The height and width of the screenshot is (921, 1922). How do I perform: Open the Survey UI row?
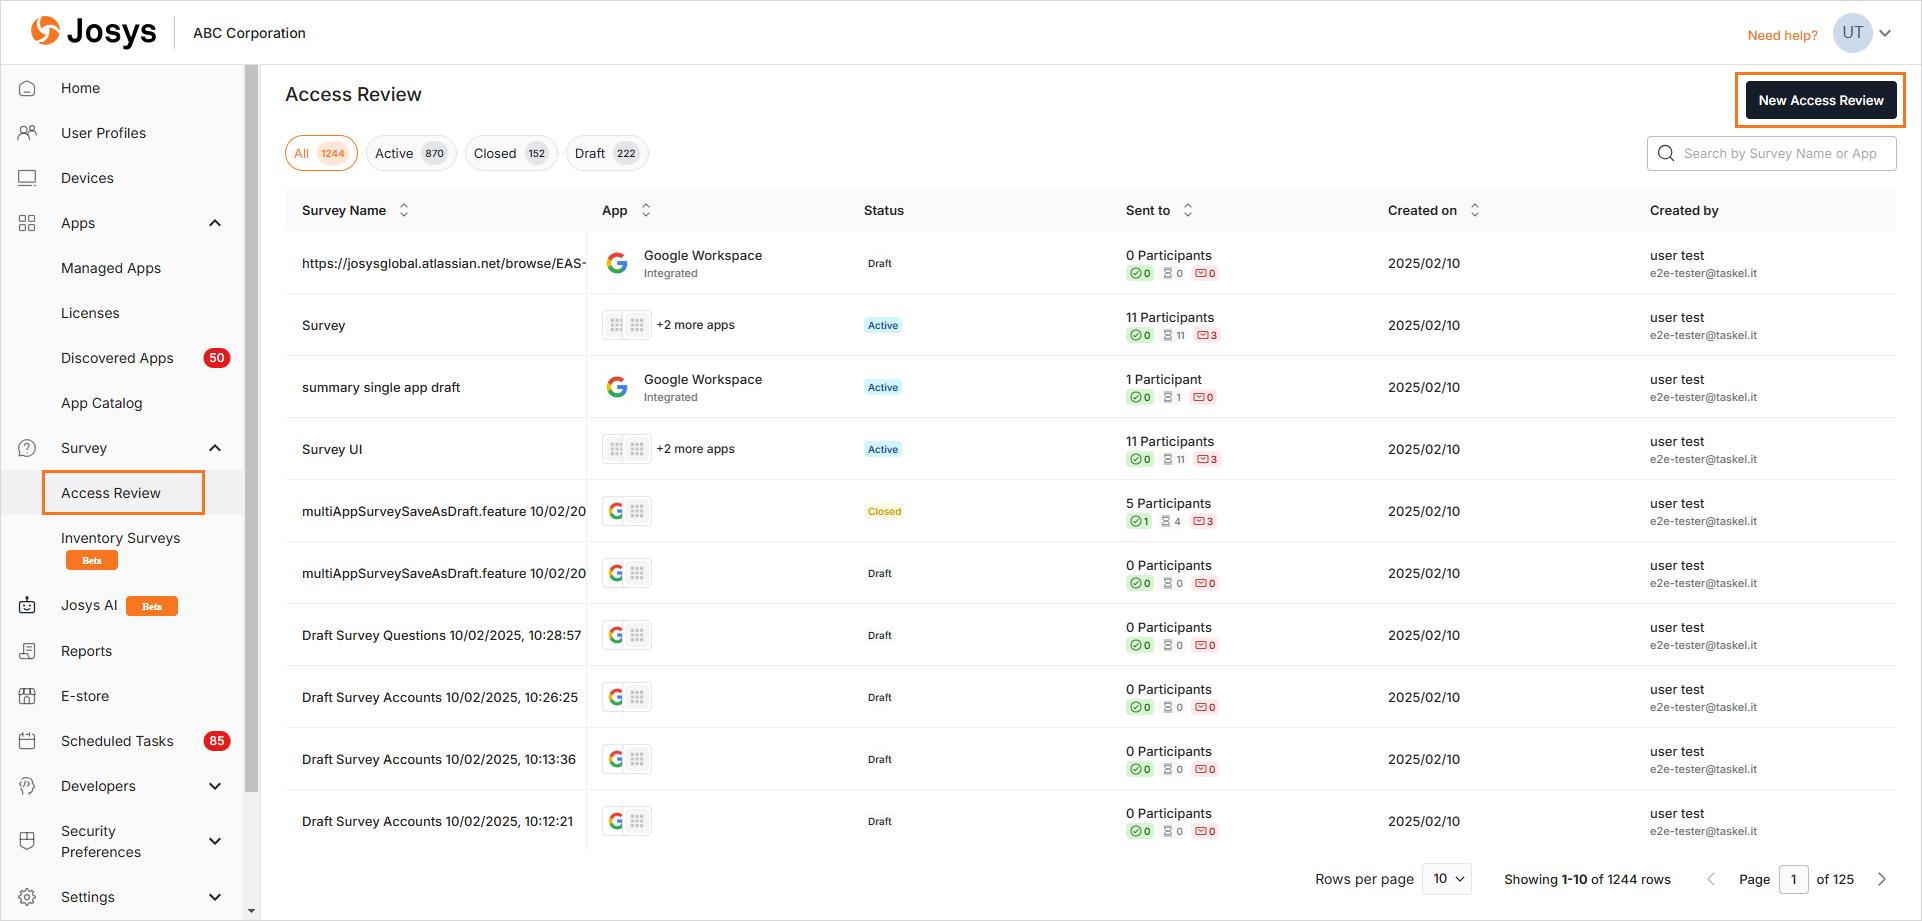click(1090, 449)
